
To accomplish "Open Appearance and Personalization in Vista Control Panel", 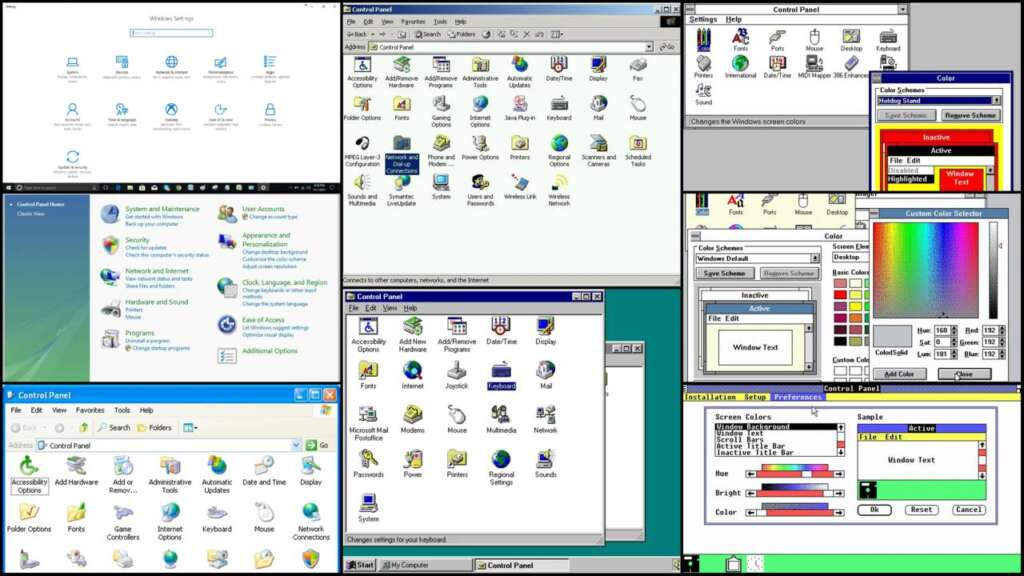I will tap(266, 240).
